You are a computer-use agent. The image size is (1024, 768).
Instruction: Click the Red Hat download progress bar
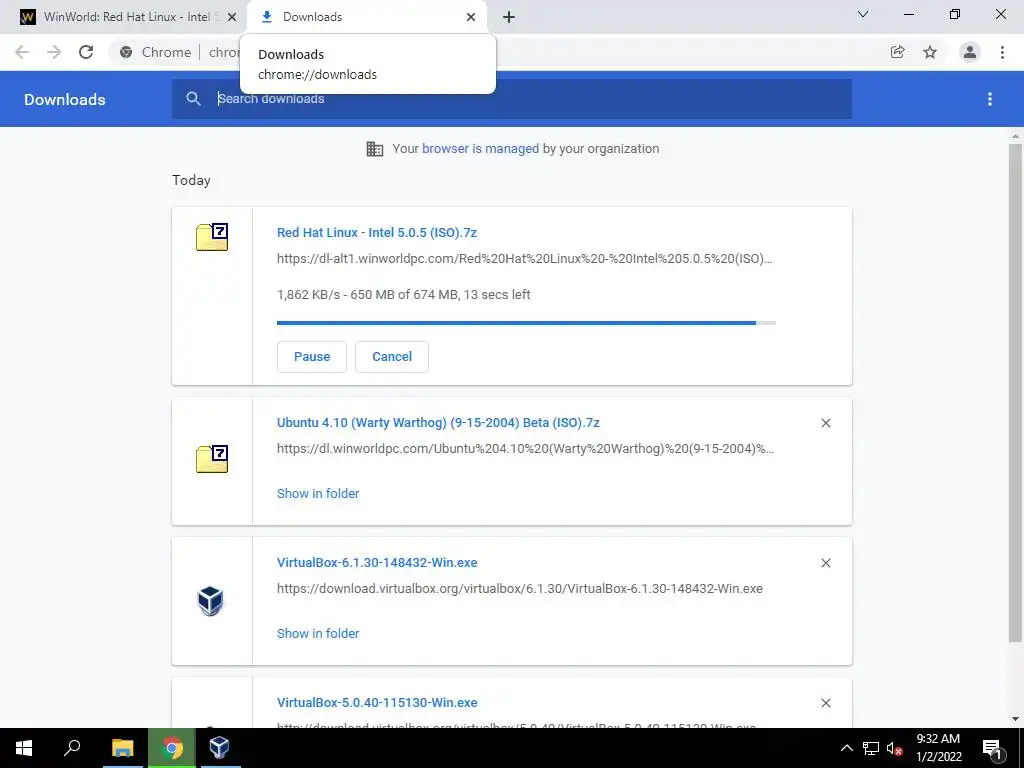pyautogui.click(x=526, y=323)
